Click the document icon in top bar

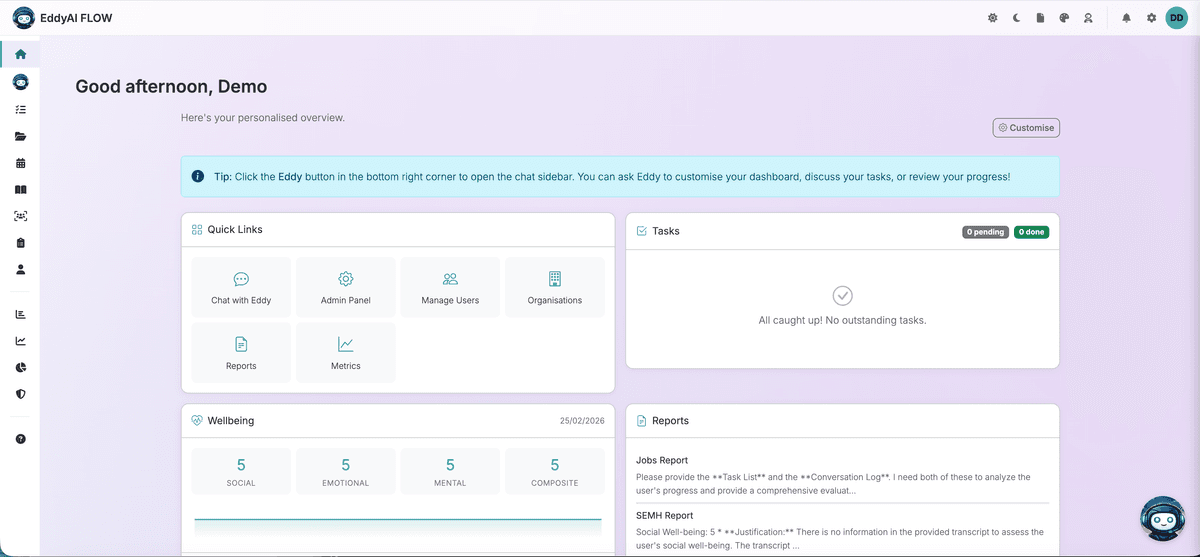point(1040,18)
